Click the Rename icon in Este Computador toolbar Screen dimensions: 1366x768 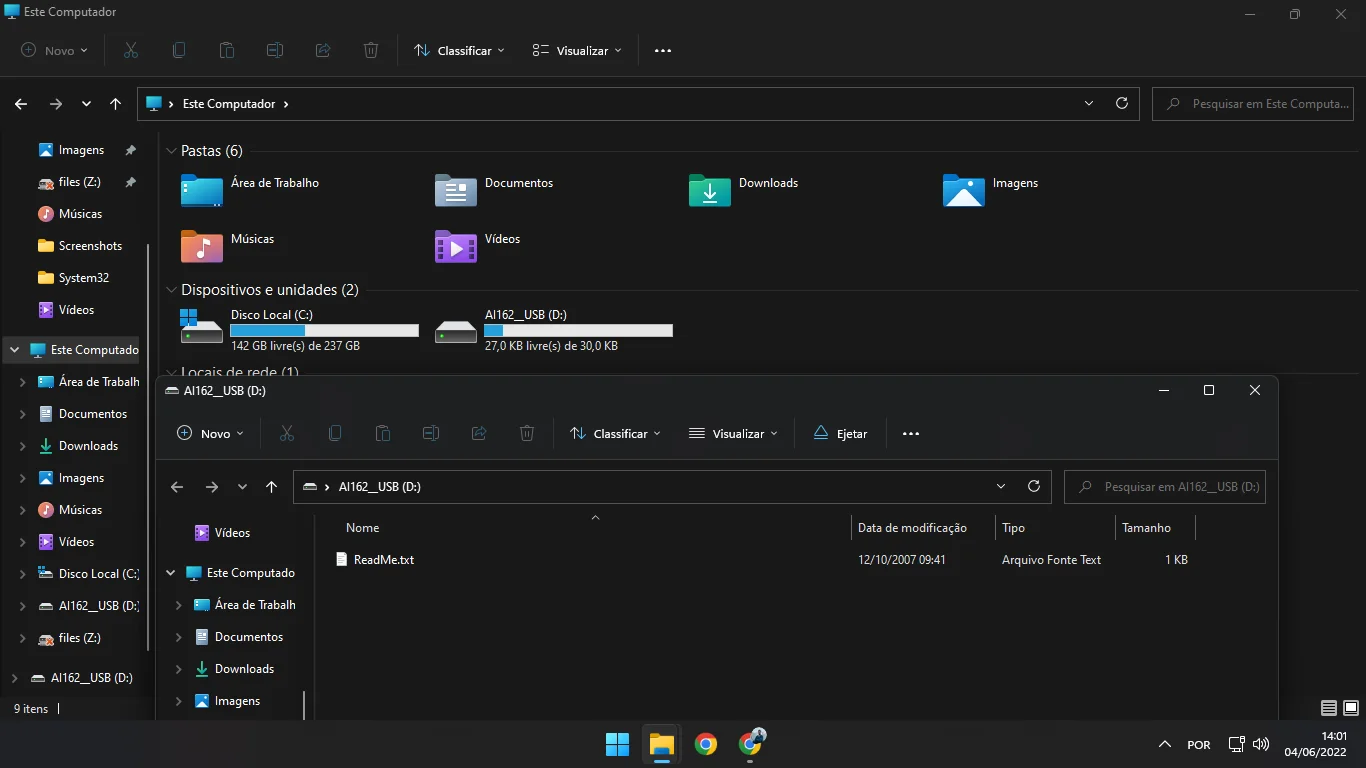(275, 50)
